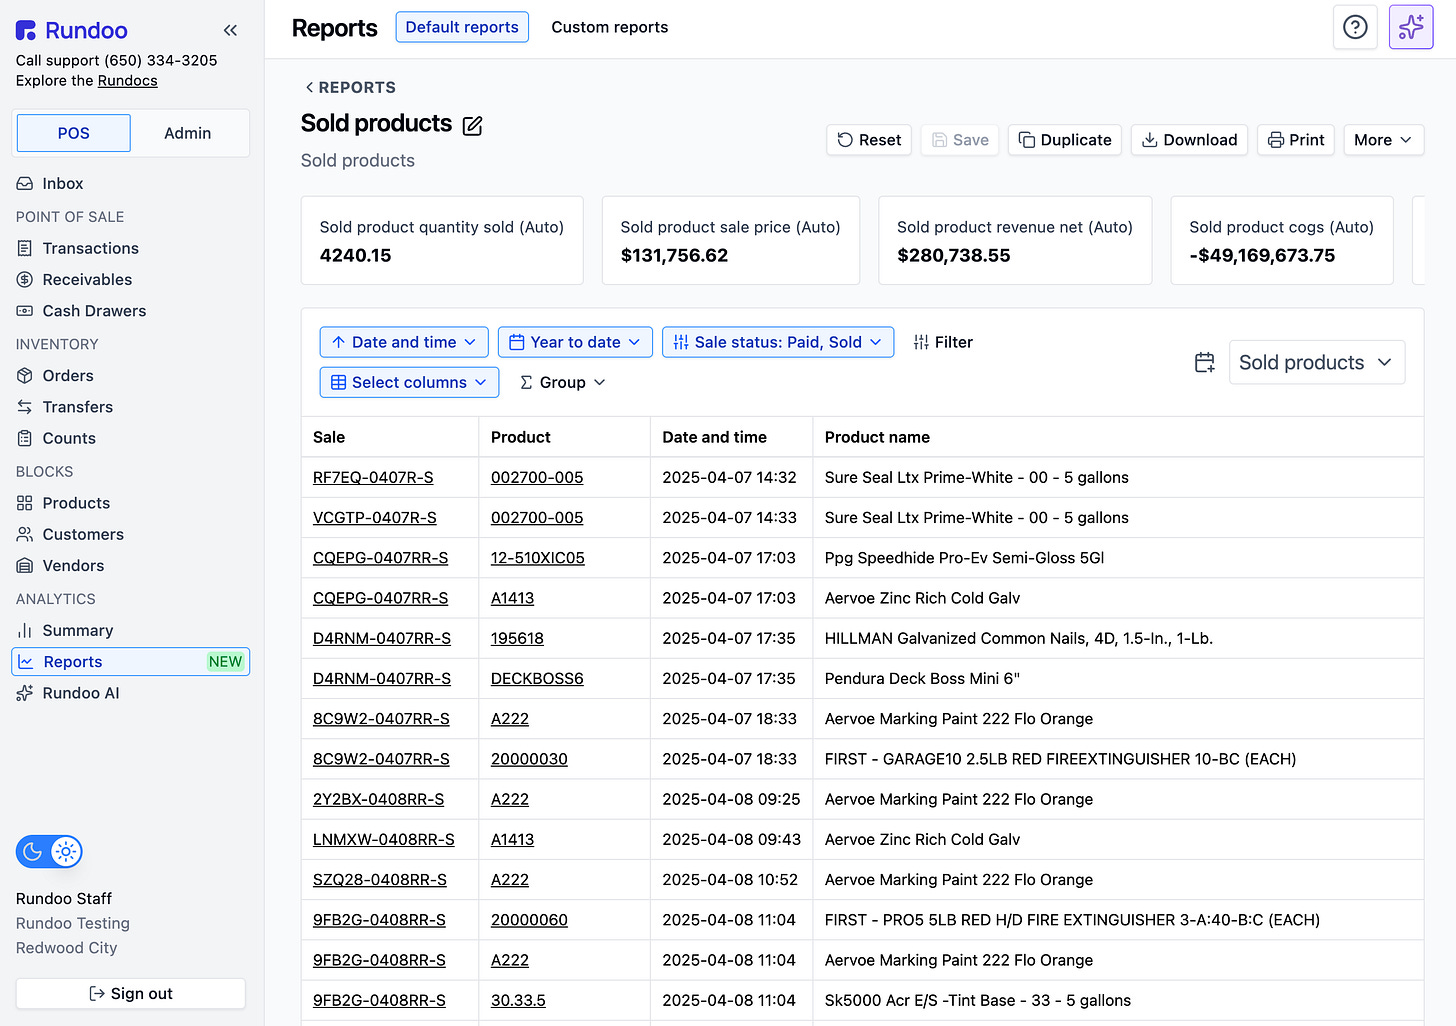Click the Sold product quantity sold card
Image resolution: width=1456 pixels, height=1026 pixels.
coord(442,241)
